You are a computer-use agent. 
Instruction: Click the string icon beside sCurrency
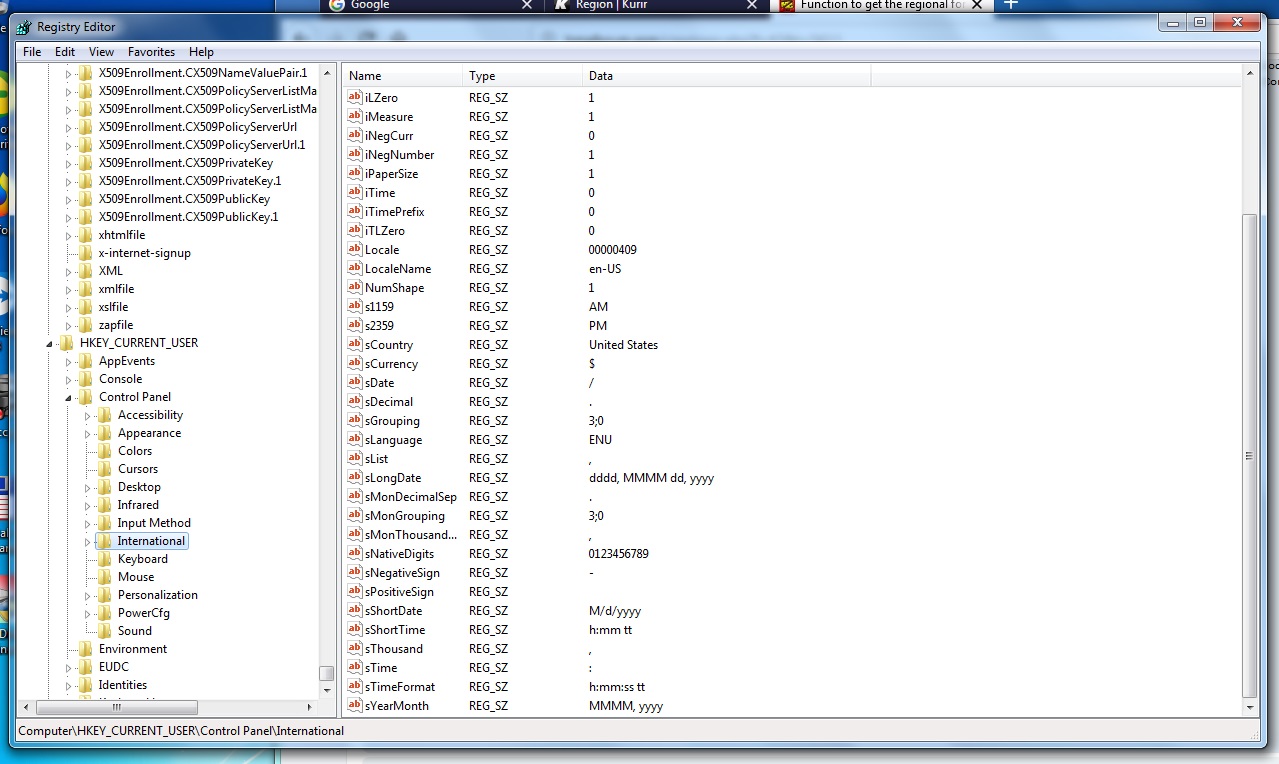[355, 364]
